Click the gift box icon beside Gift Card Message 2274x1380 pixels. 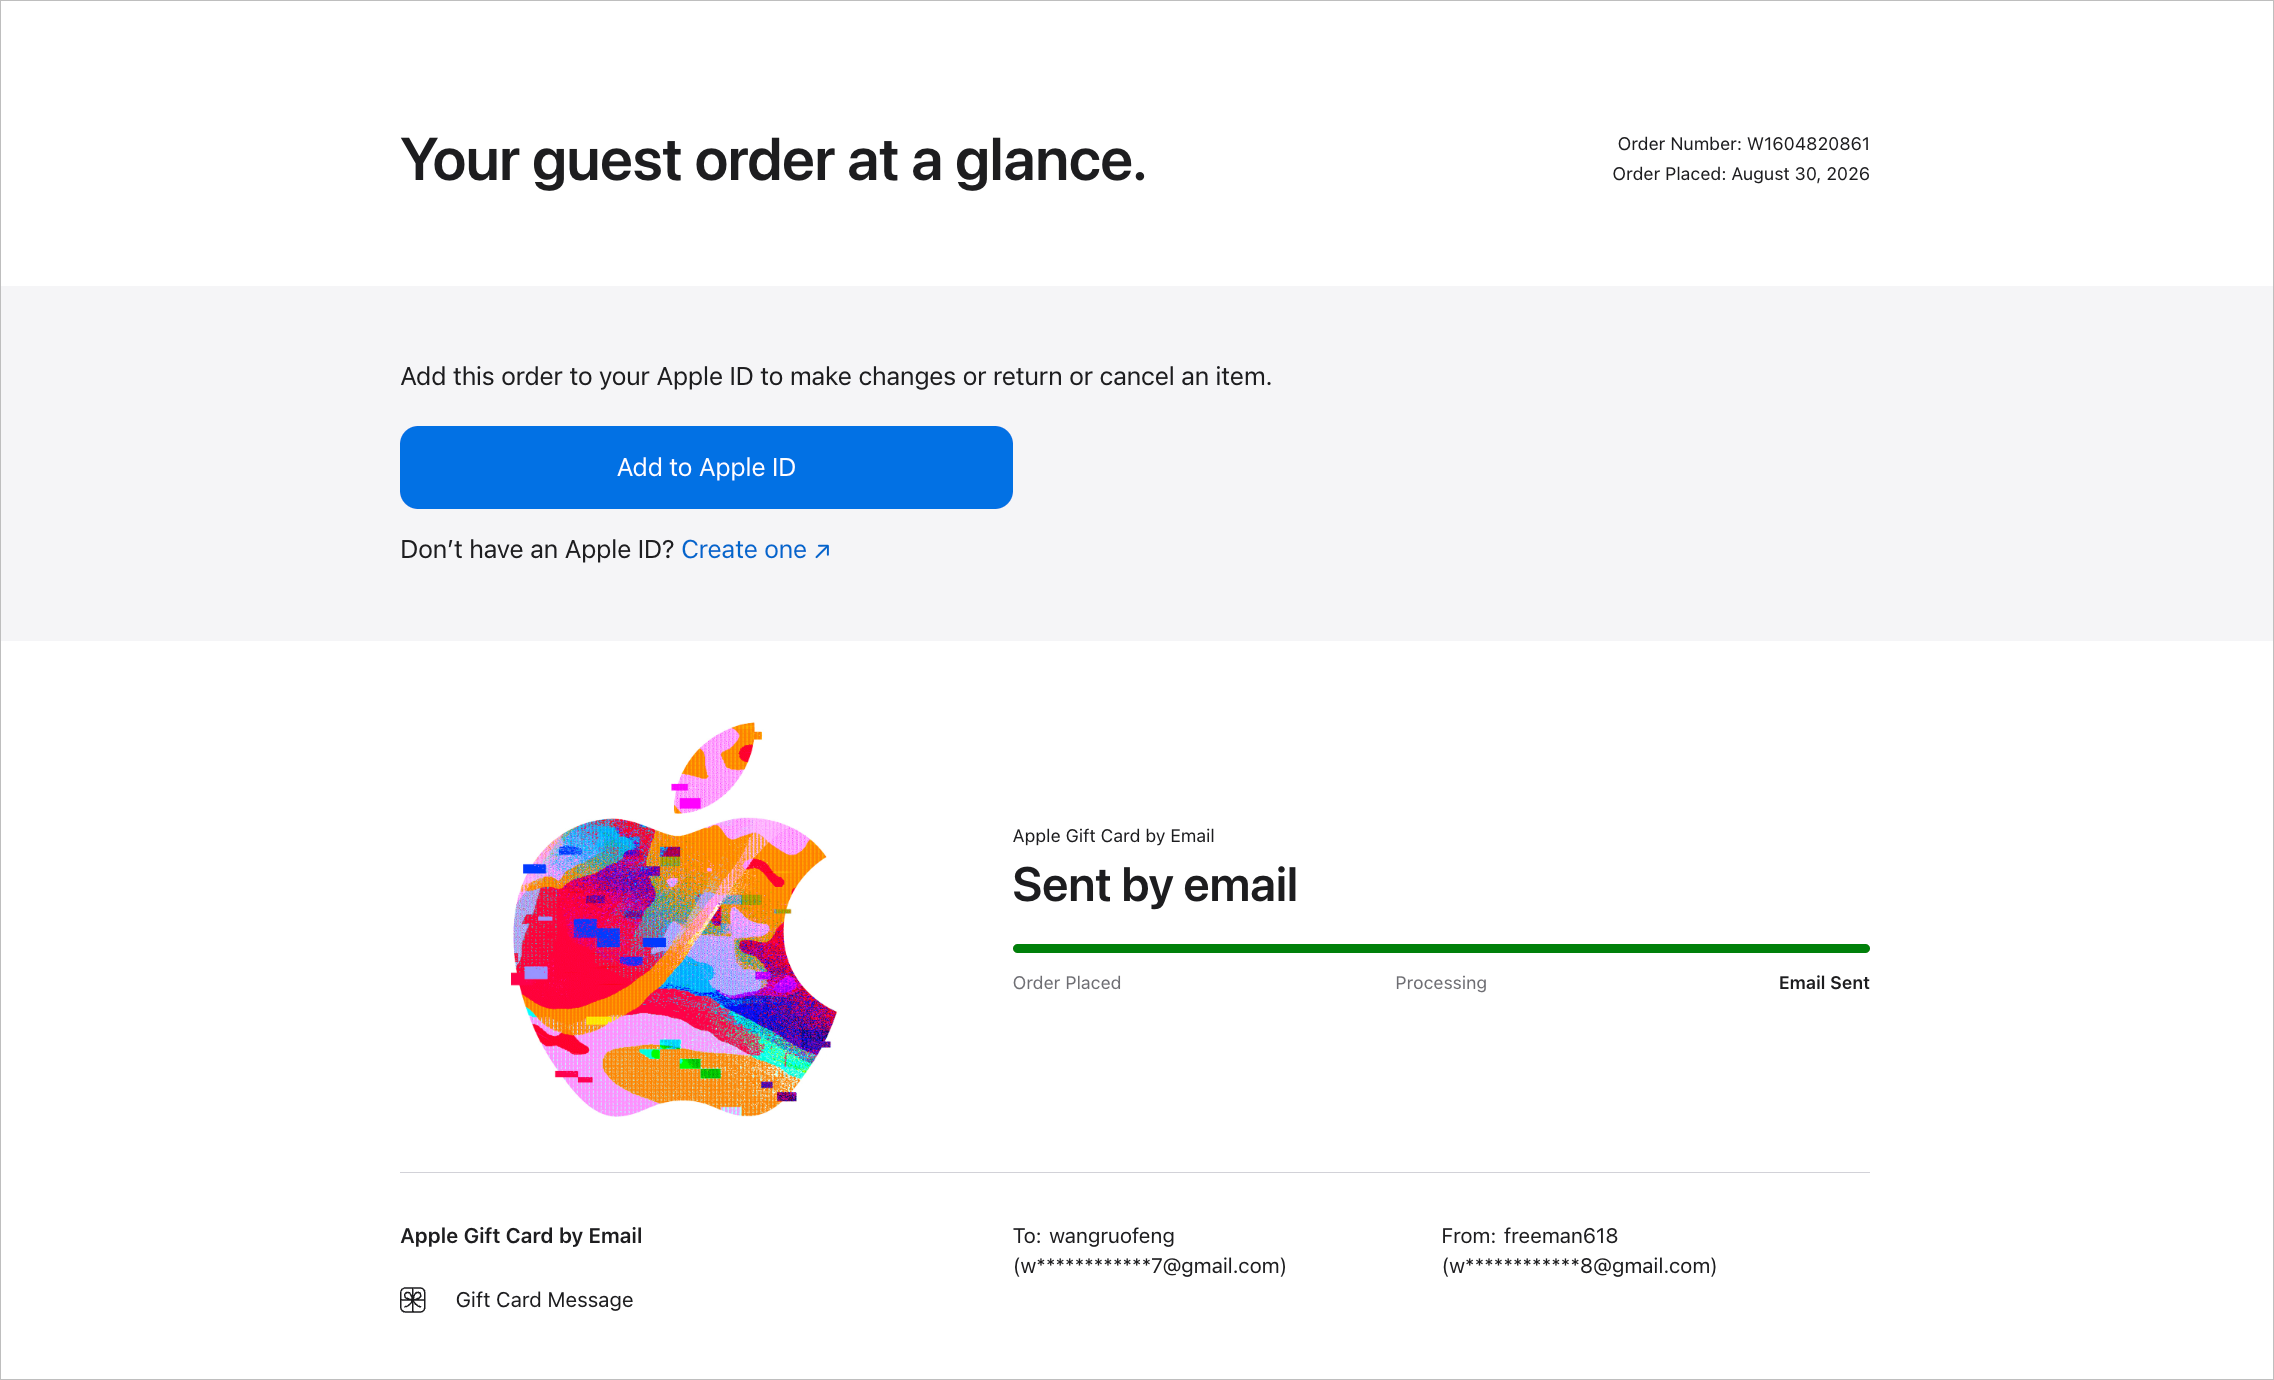pos(413,1300)
